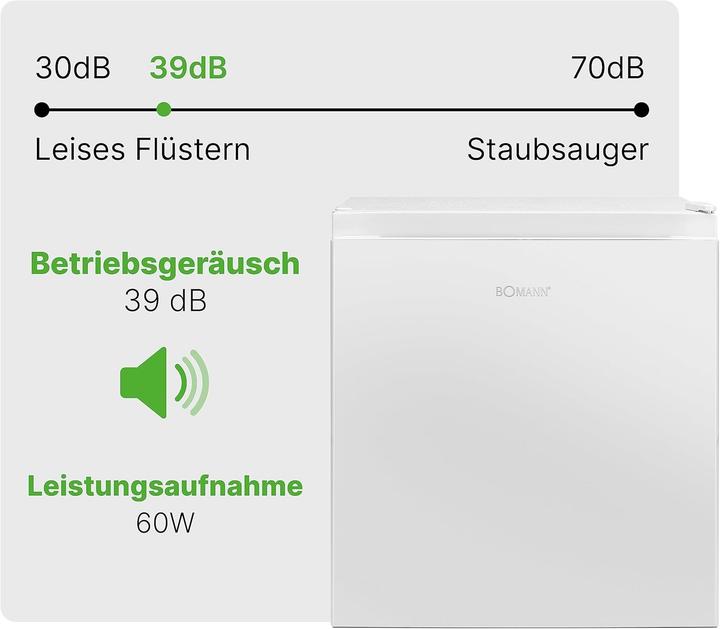Click the 60W power value
This screenshot has height=629, width=720.
coord(165,522)
